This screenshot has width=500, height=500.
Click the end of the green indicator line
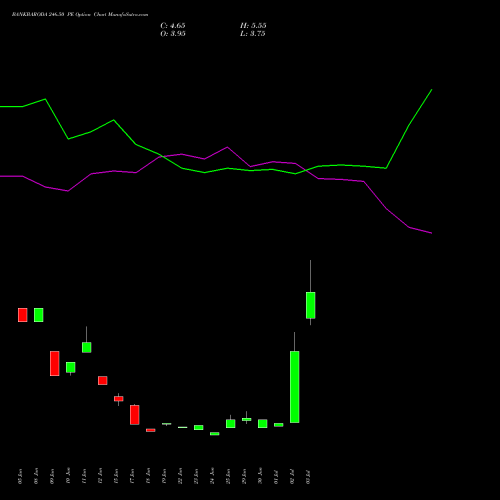(432, 90)
